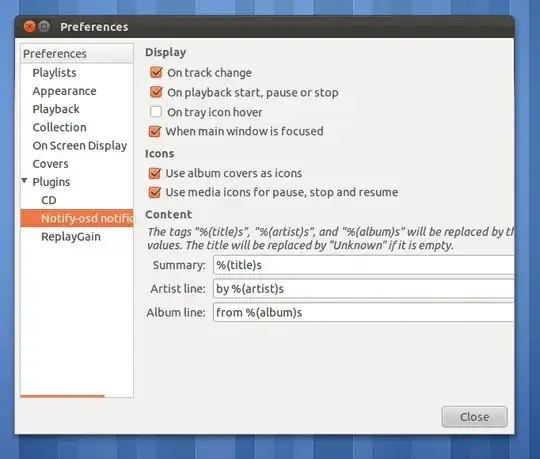Uncheck Use album covers as icons
The height and width of the screenshot is (459, 540).
pyautogui.click(x=155, y=173)
